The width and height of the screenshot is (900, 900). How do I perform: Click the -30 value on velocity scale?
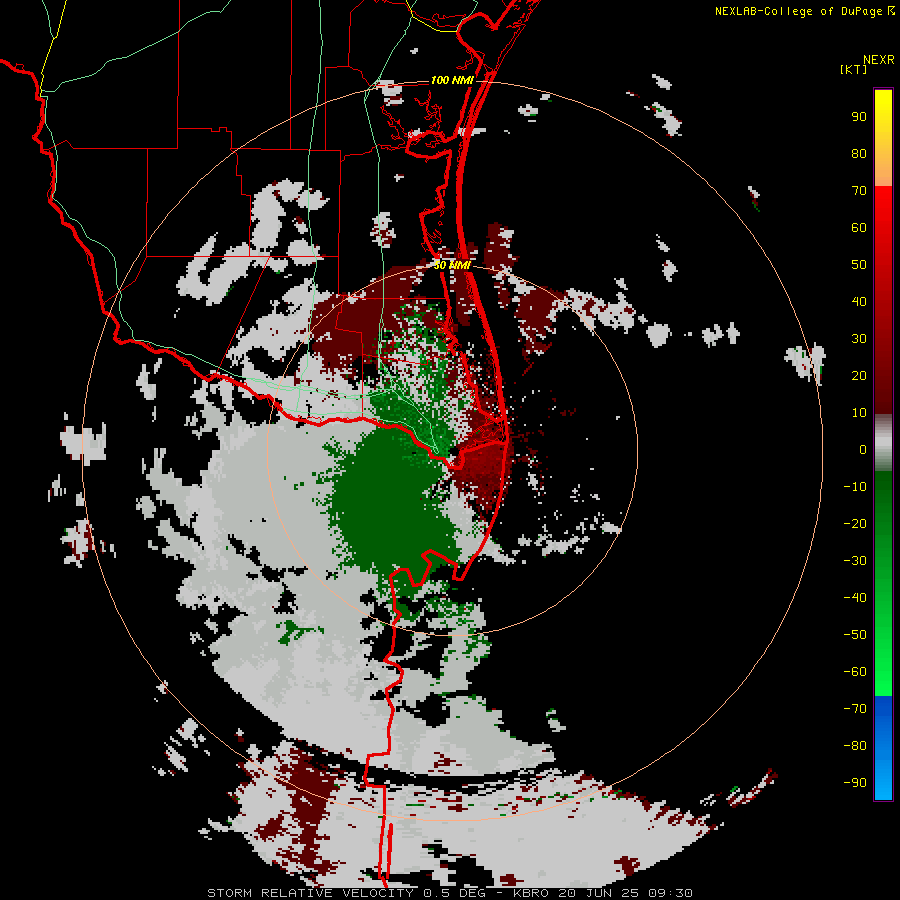coord(855,561)
